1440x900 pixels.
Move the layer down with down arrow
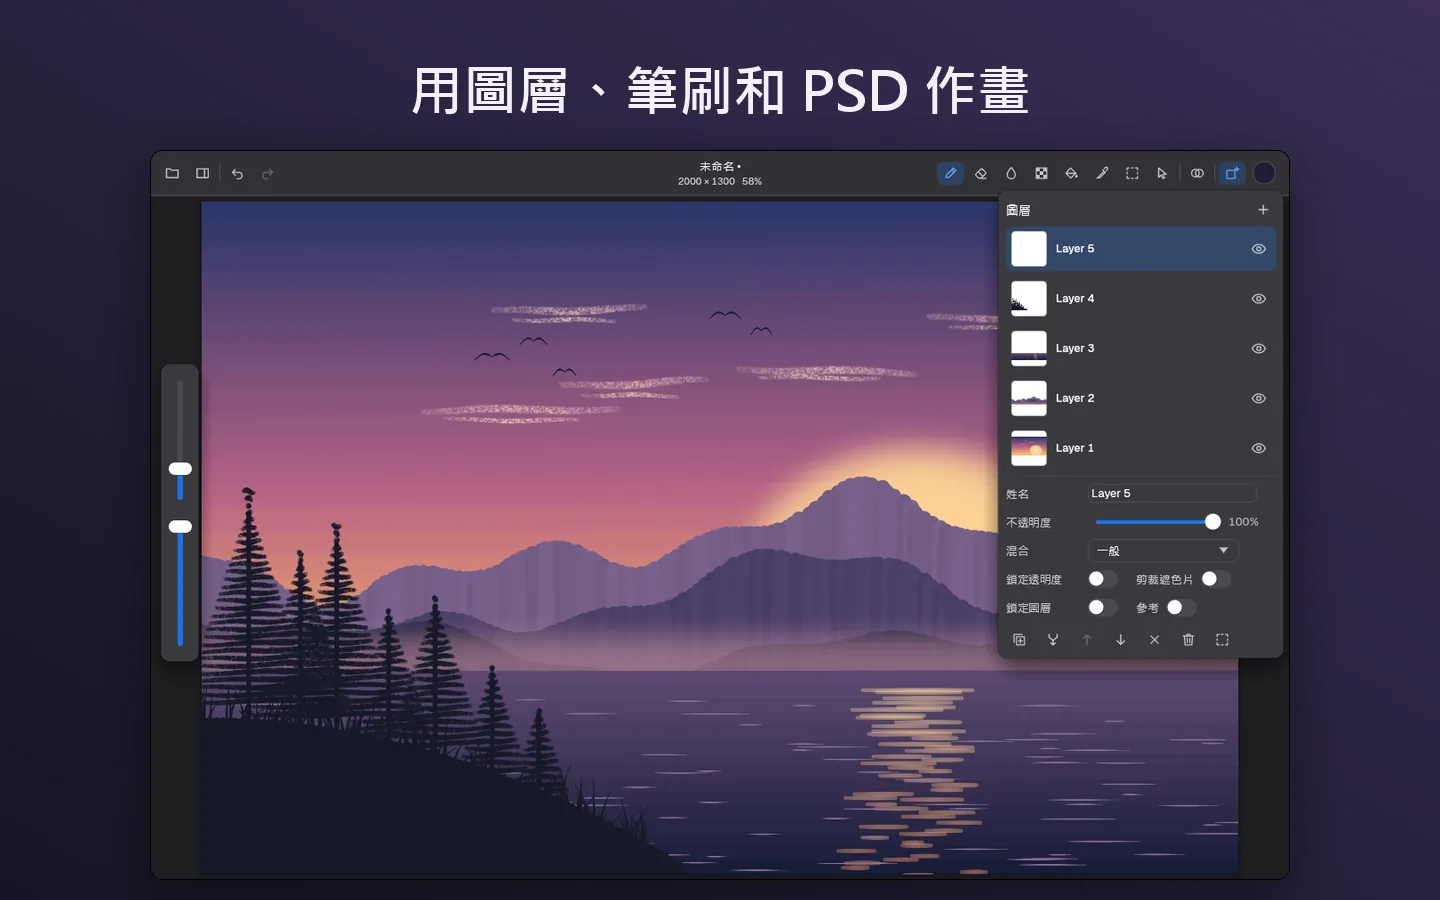(x=1121, y=640)
